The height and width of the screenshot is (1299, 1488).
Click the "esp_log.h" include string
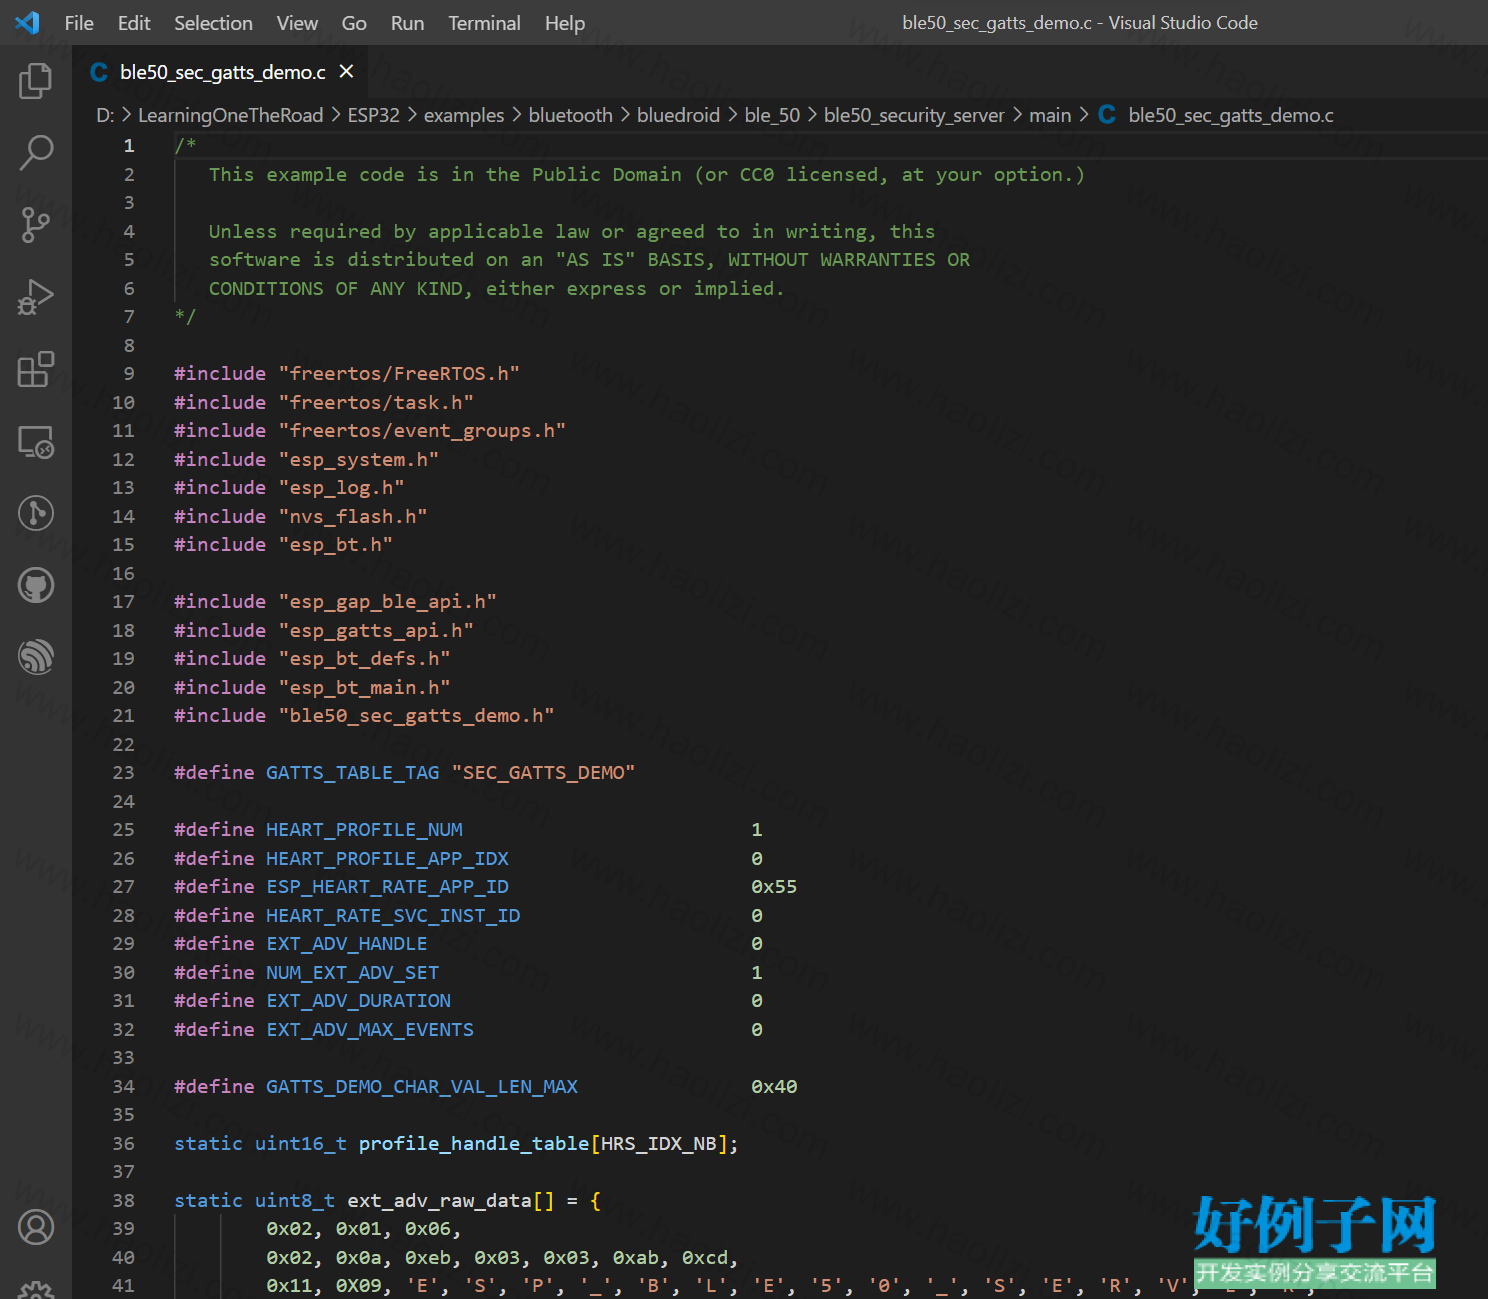(341, 488)
